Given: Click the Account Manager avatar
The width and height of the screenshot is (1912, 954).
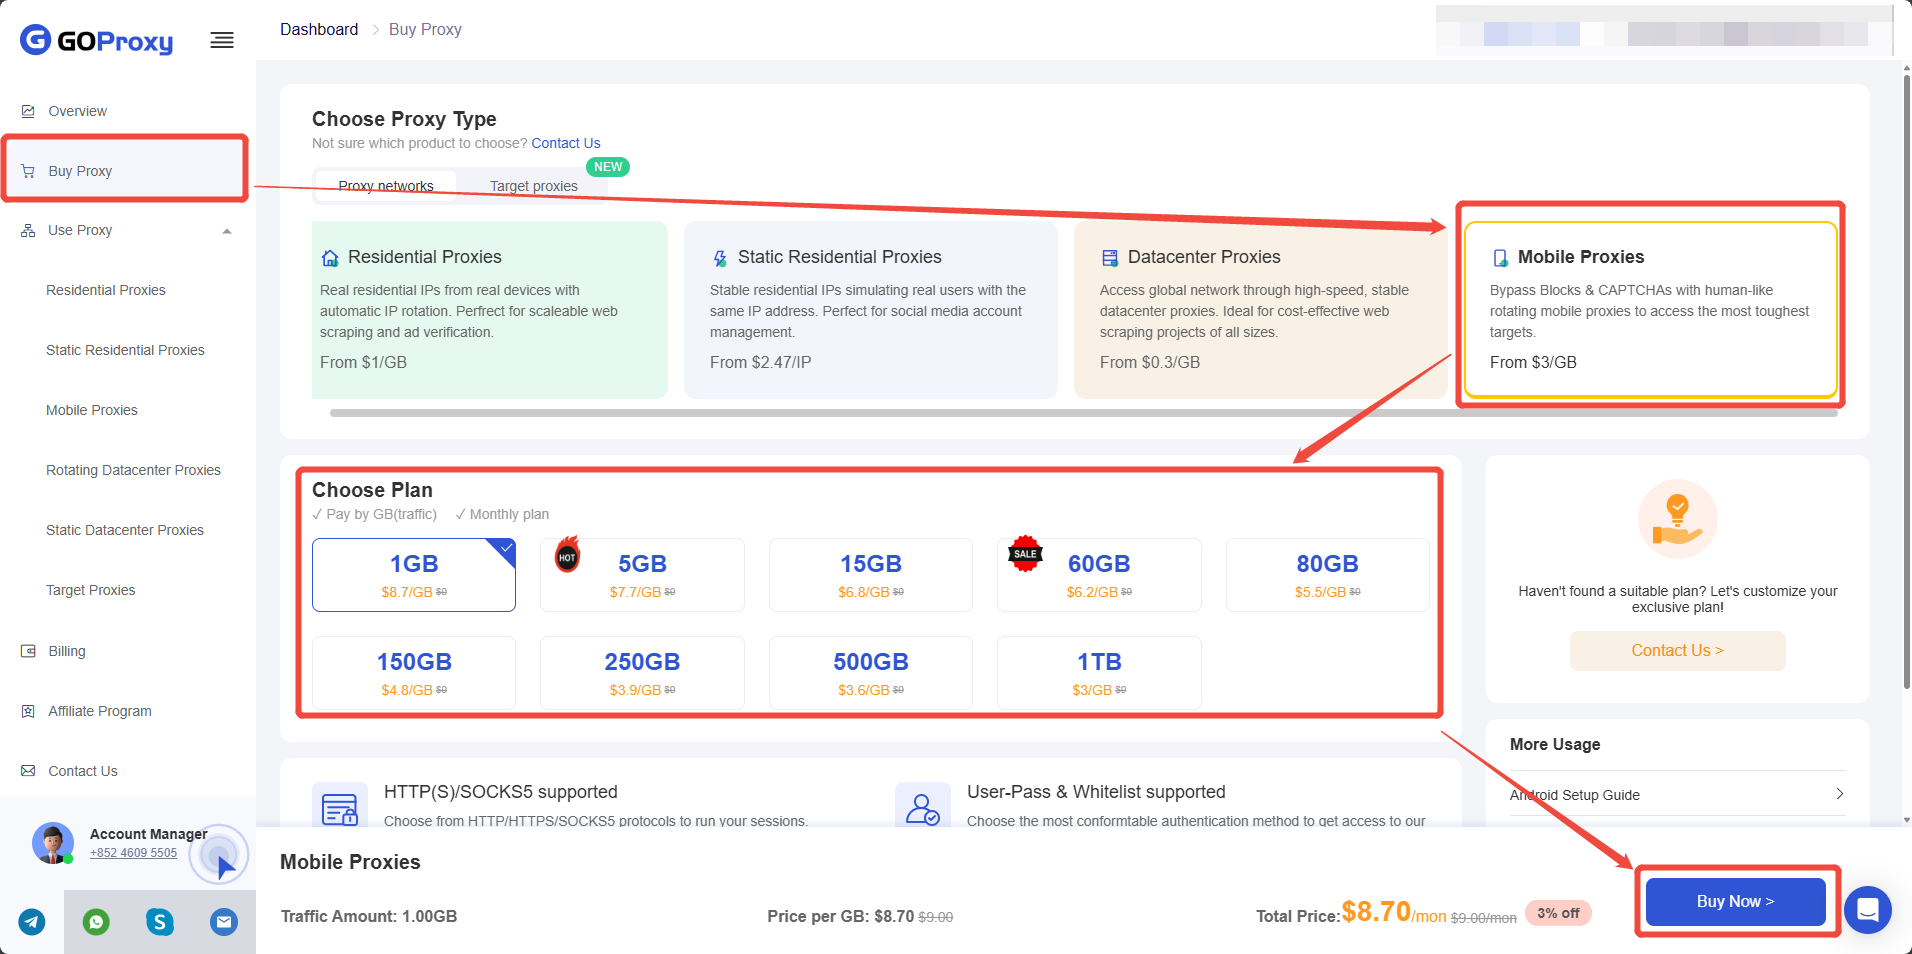Looking at the screenshot, I should [53, 843].
